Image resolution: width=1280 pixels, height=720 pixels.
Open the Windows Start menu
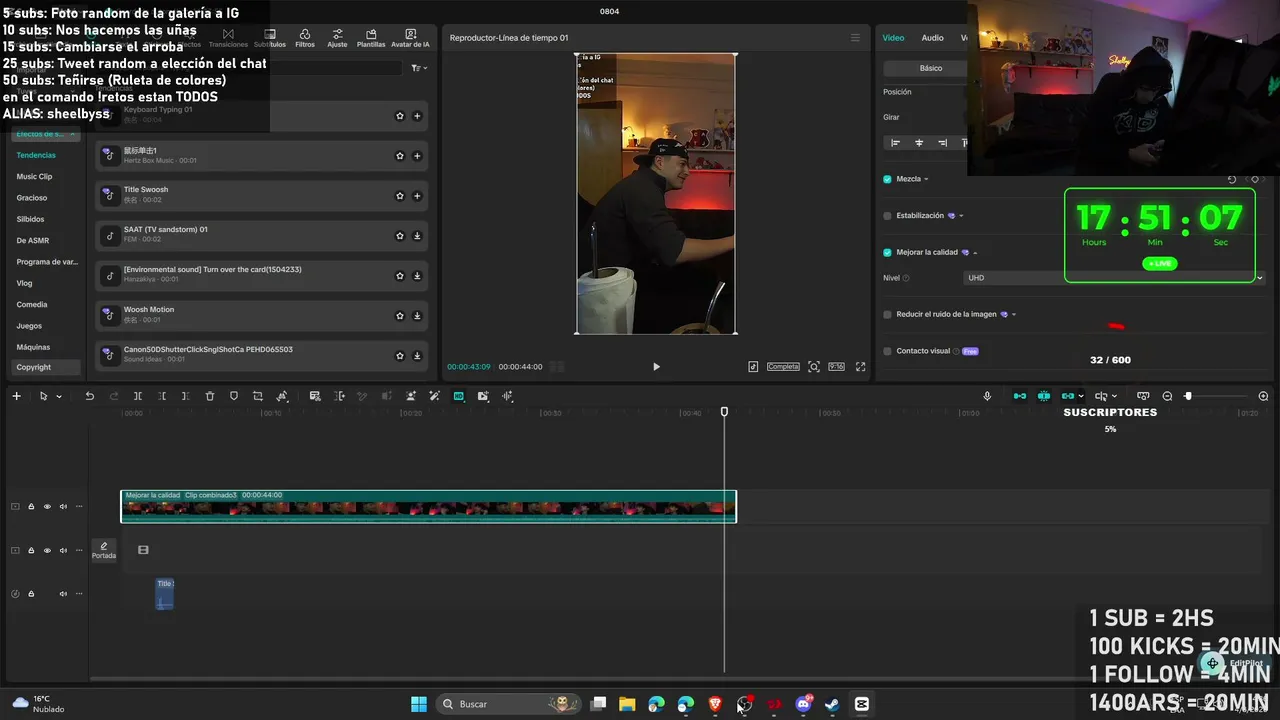(419, 704)
